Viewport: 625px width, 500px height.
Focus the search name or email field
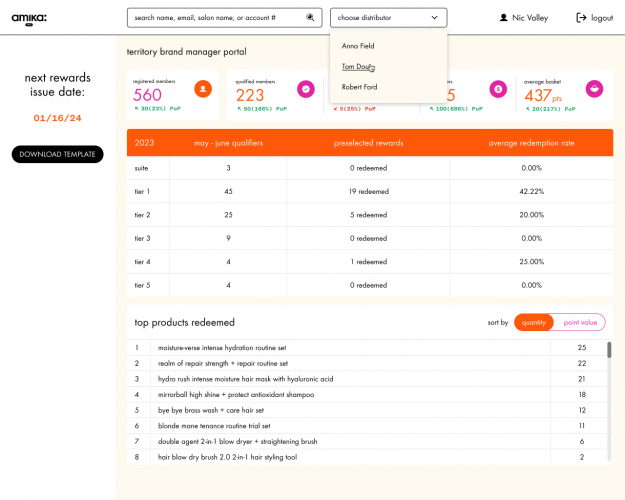[x=224, y=18]
